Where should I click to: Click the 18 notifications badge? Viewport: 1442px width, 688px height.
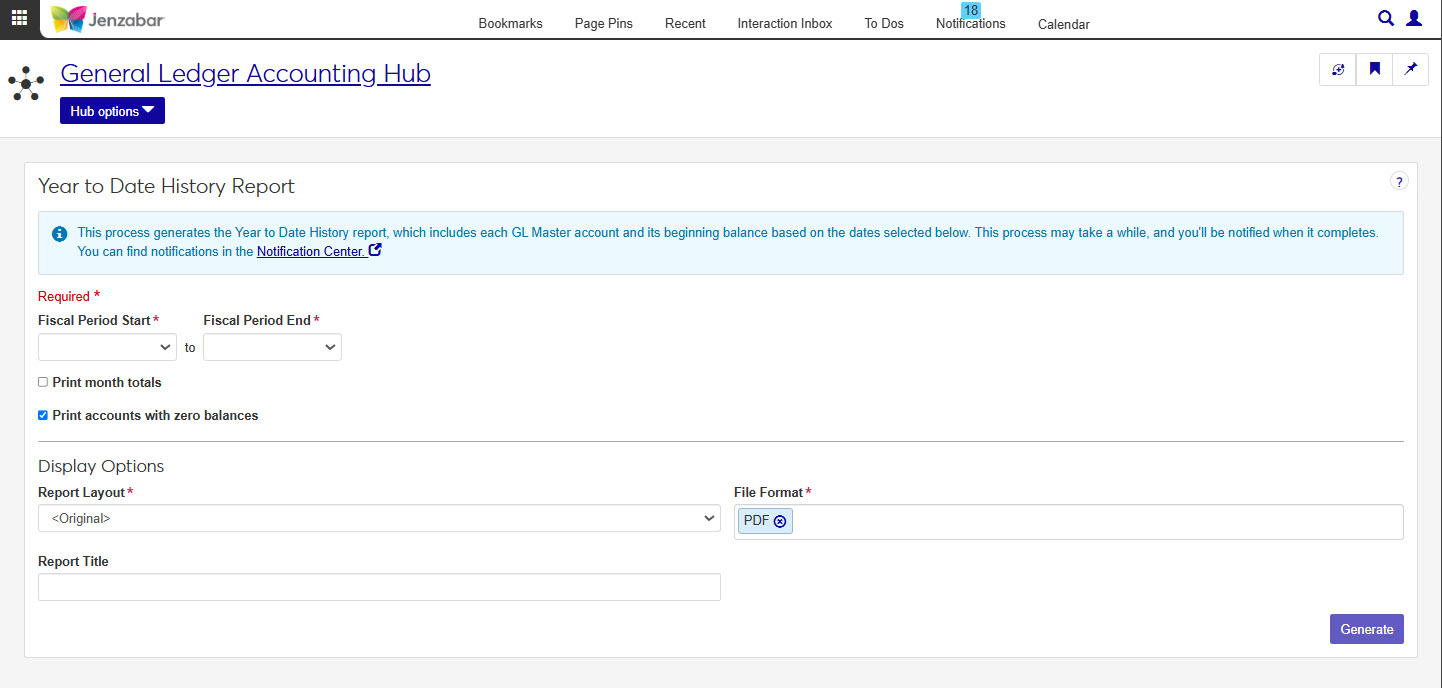(970, 10)
